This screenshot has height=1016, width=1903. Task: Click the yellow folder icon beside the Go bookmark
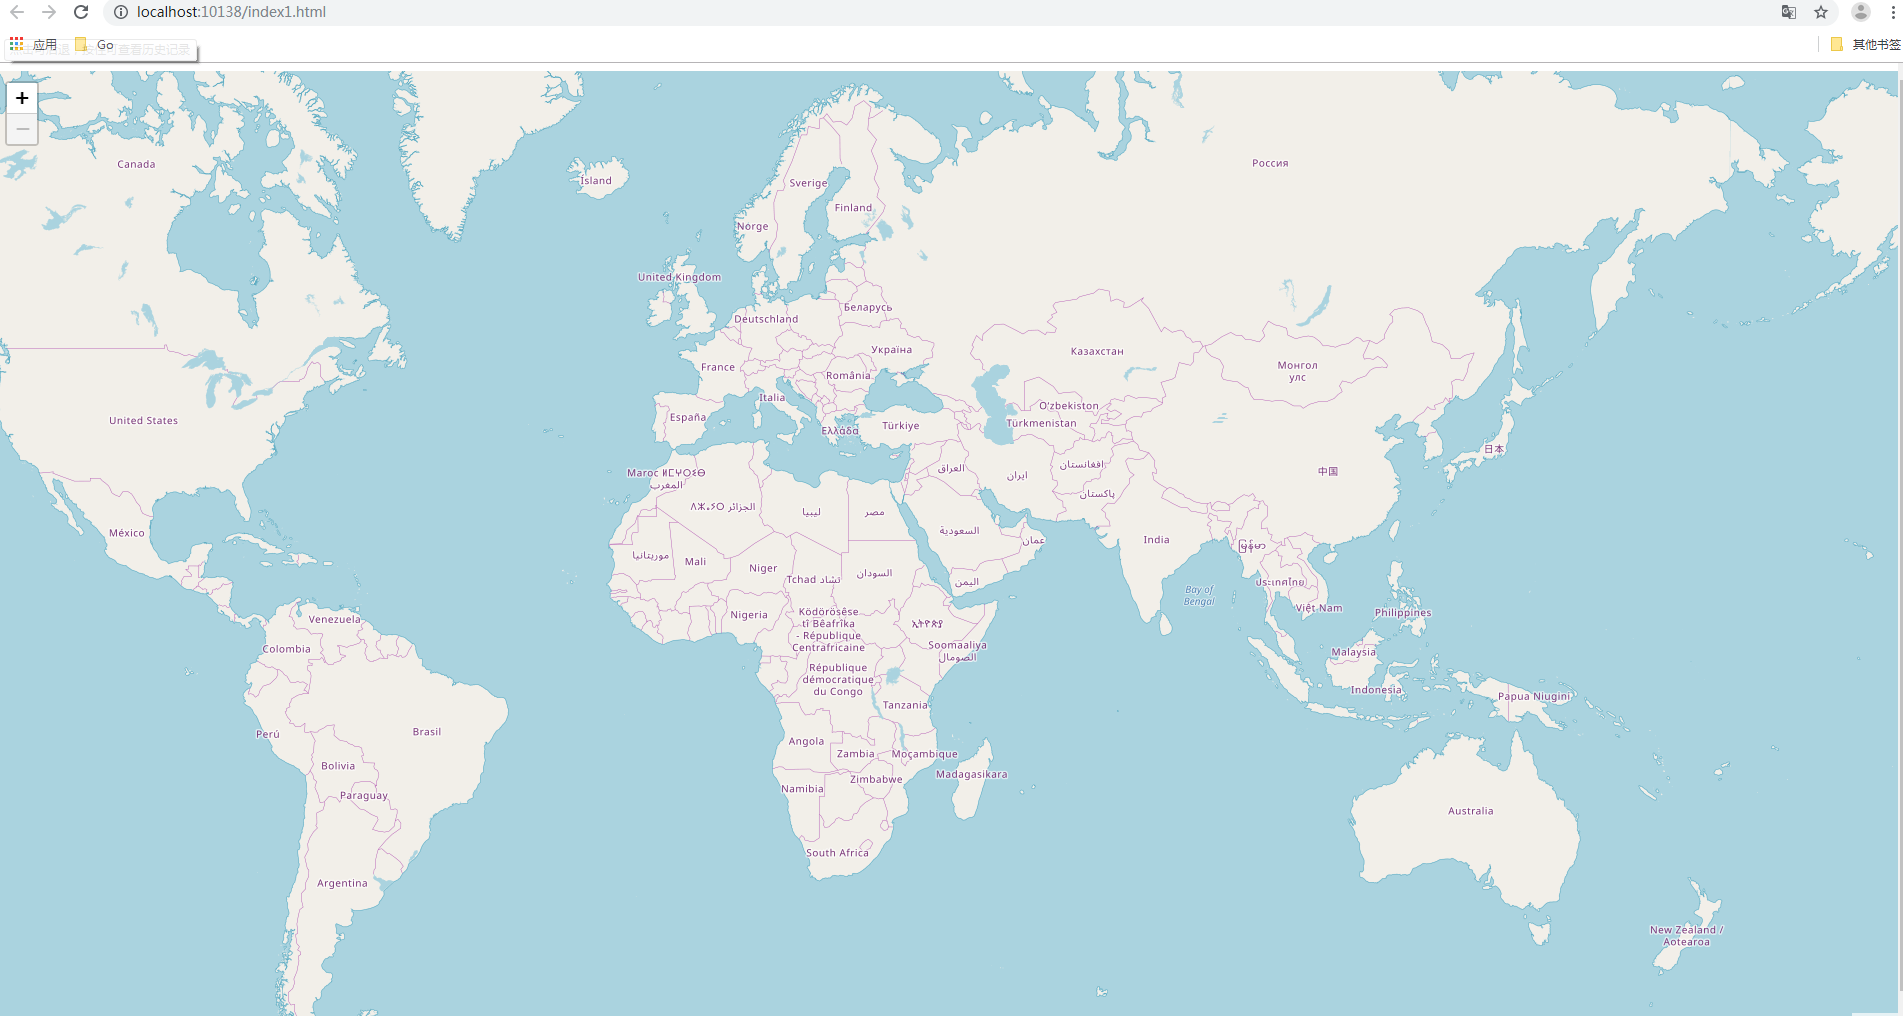tap(80, 44)
